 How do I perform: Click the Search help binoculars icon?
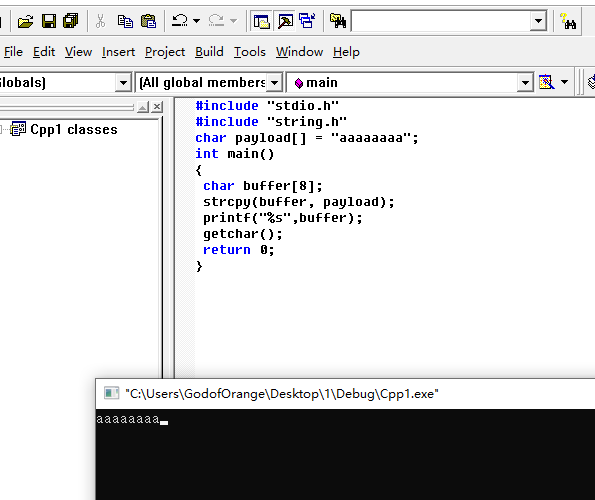tap(568, 21)
